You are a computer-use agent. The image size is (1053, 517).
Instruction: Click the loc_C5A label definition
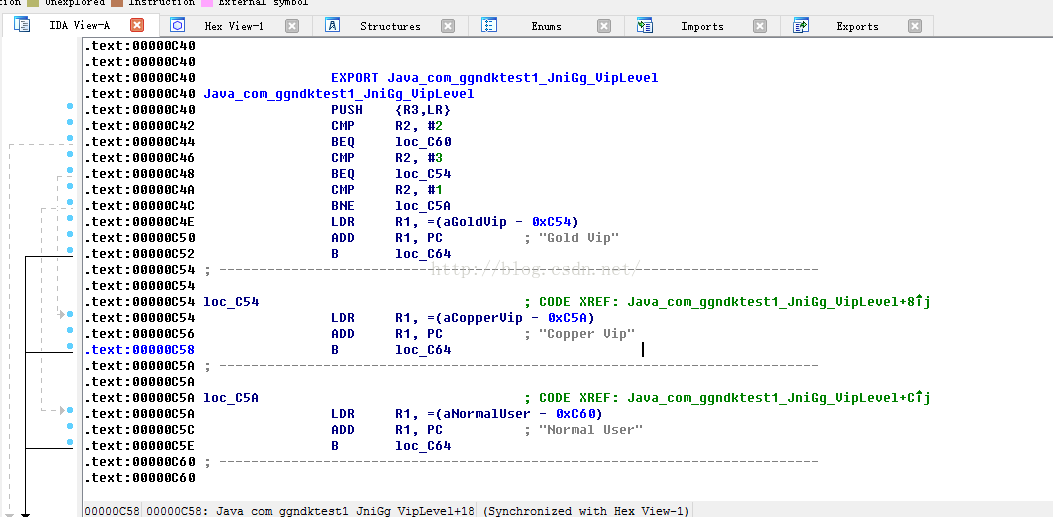point(231,398)
